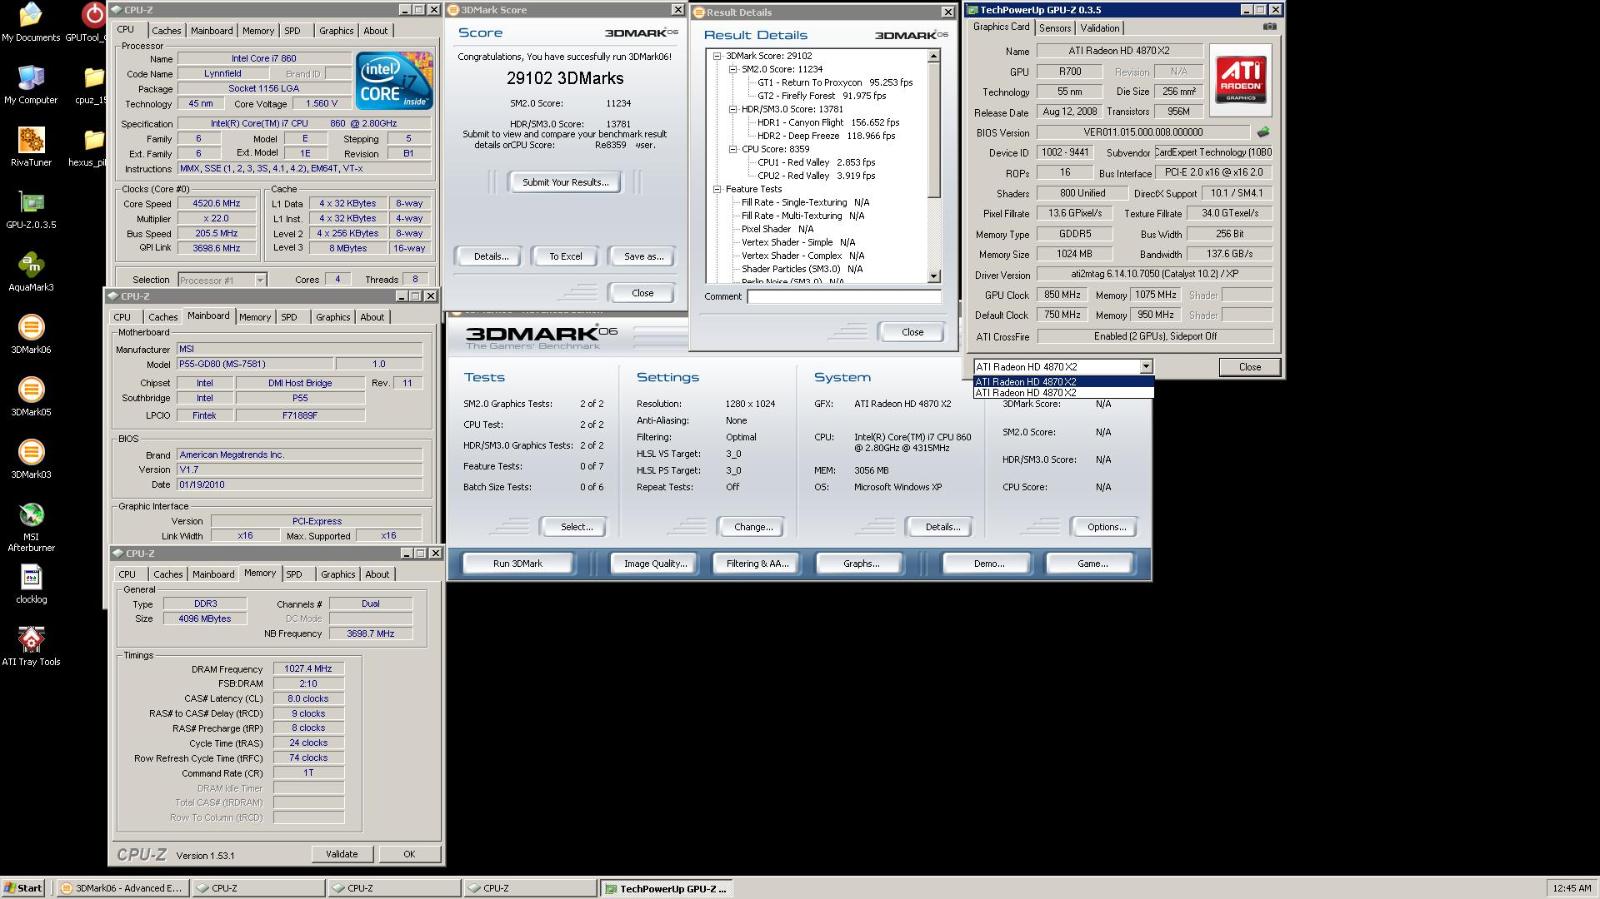Click the ATI Radeon logo in GPU-Z
The width and height of the screenshot is (1600, 899).
tap(1241, 80)
